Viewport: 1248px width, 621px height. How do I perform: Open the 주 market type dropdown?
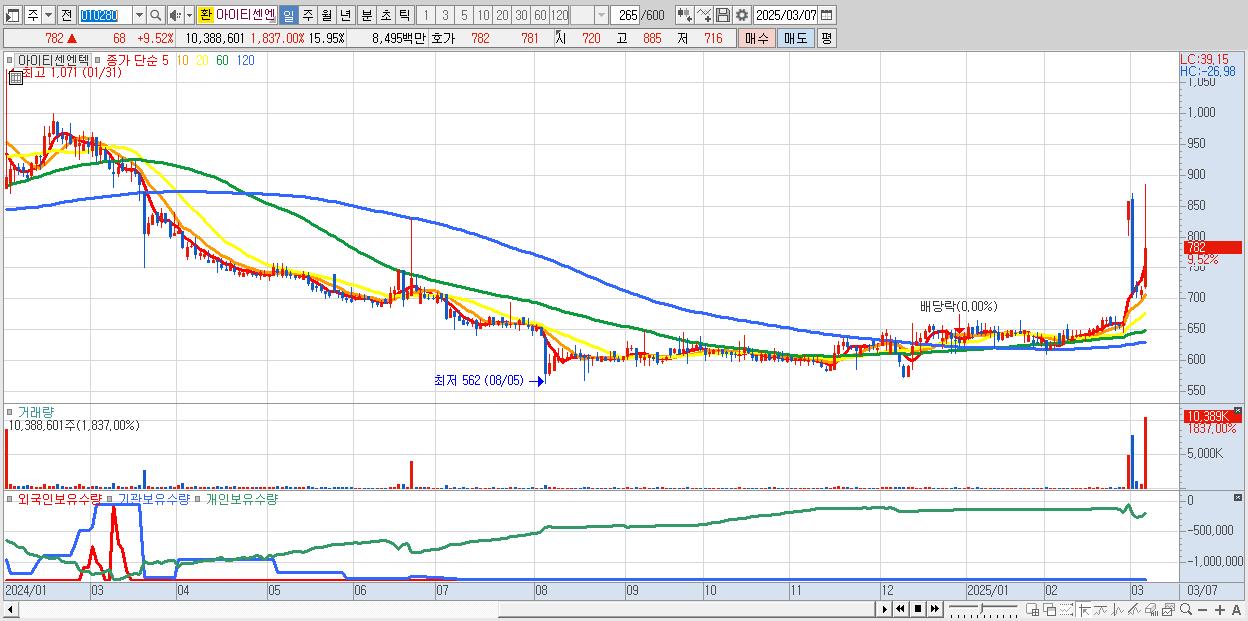(48, 15)
